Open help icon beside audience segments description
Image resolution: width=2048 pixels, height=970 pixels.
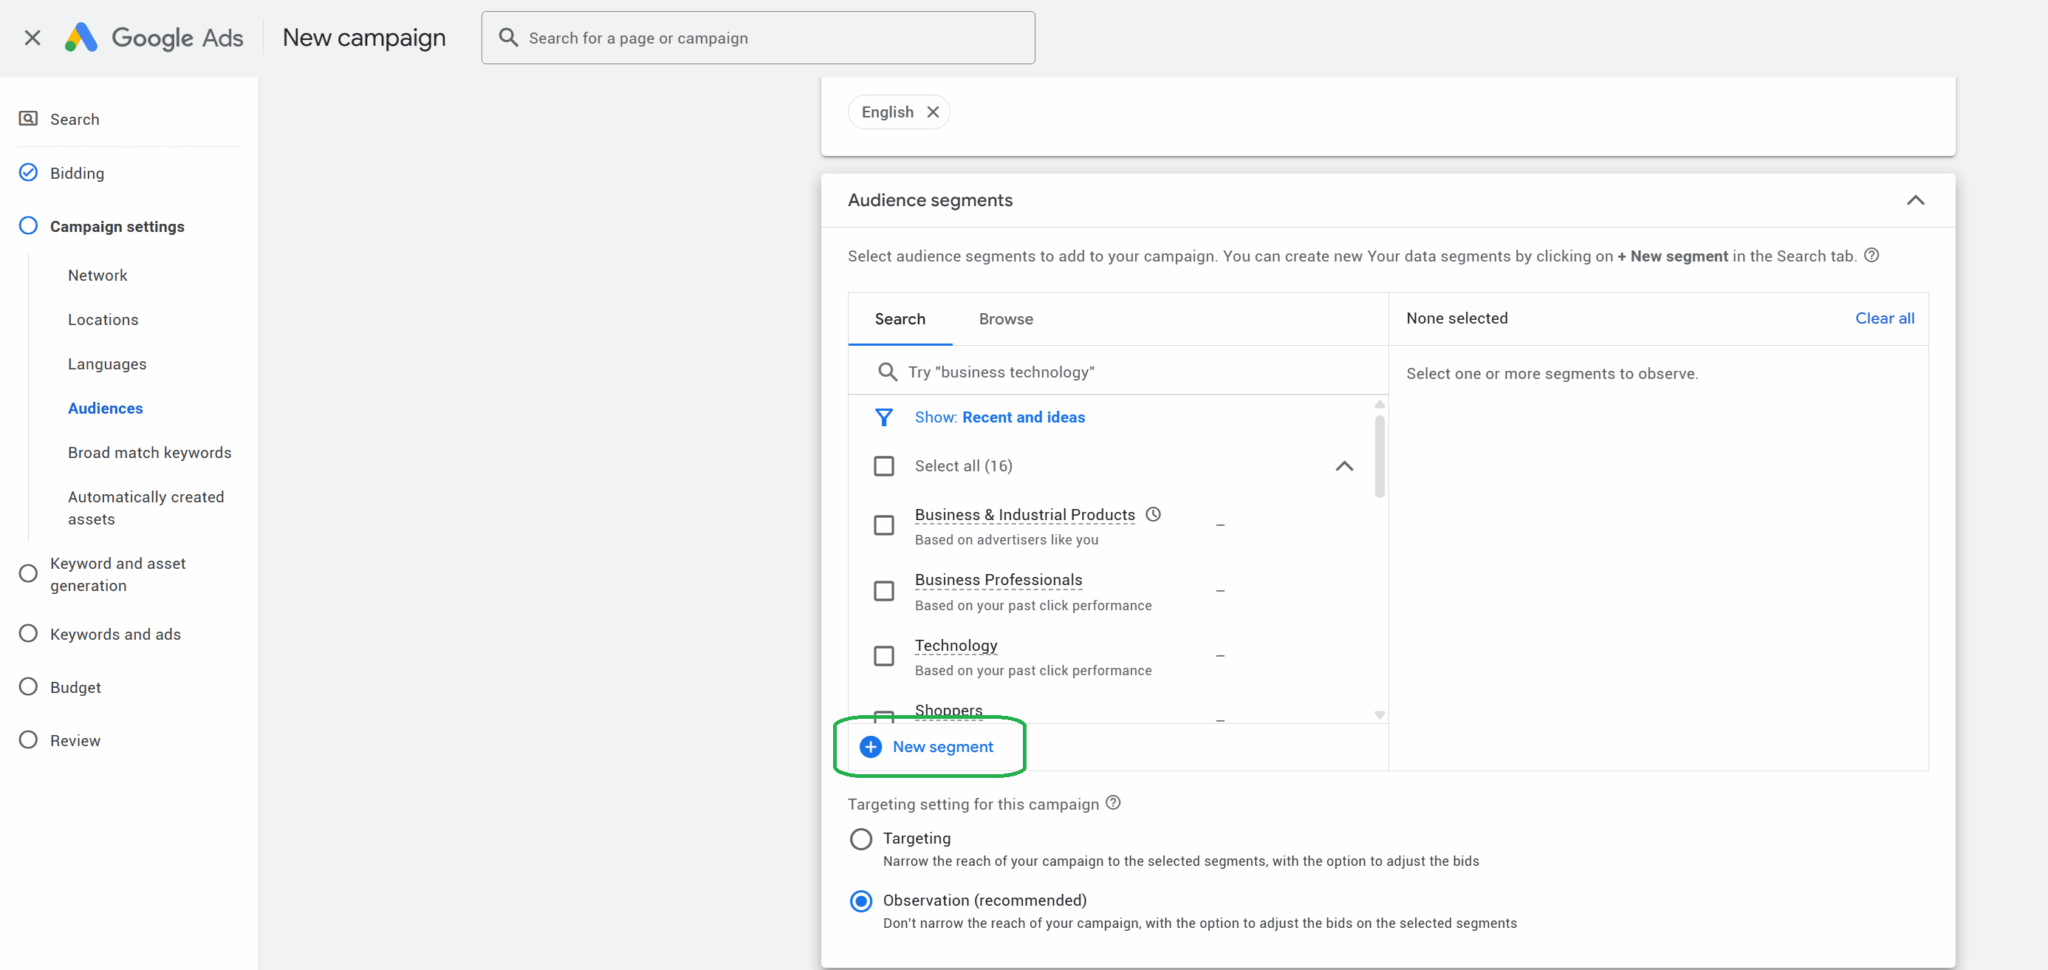pos(1872,255)
